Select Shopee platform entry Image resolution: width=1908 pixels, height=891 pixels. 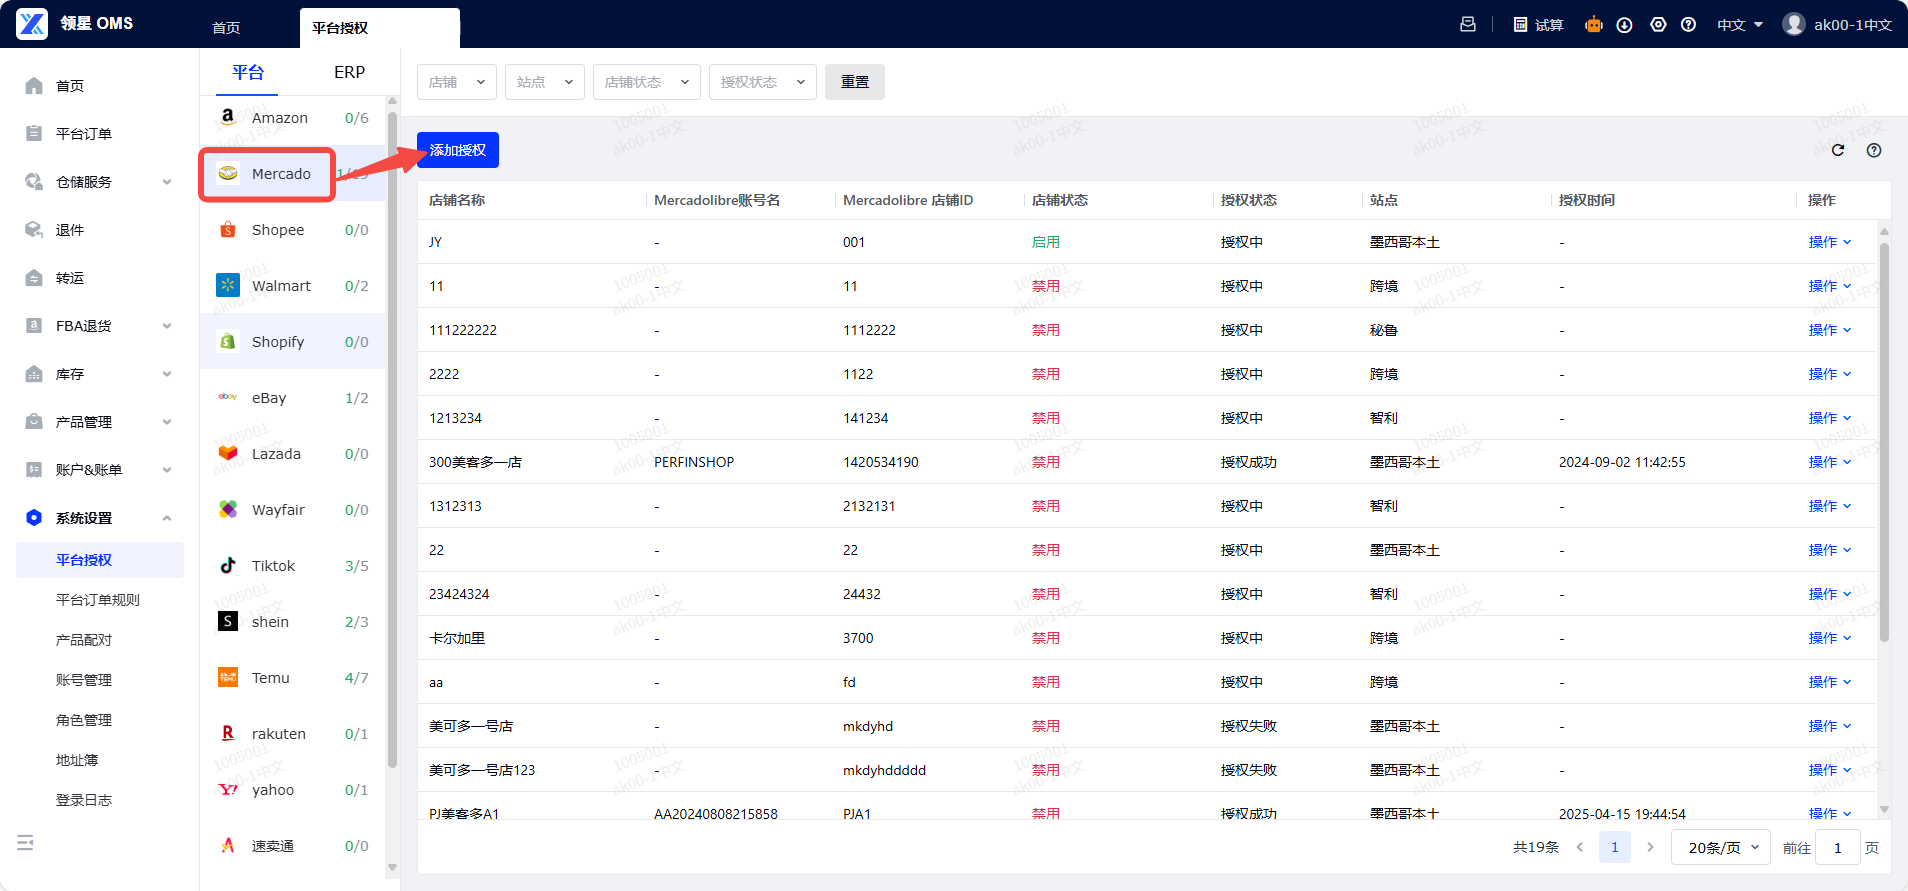click(x=277, y=230)
